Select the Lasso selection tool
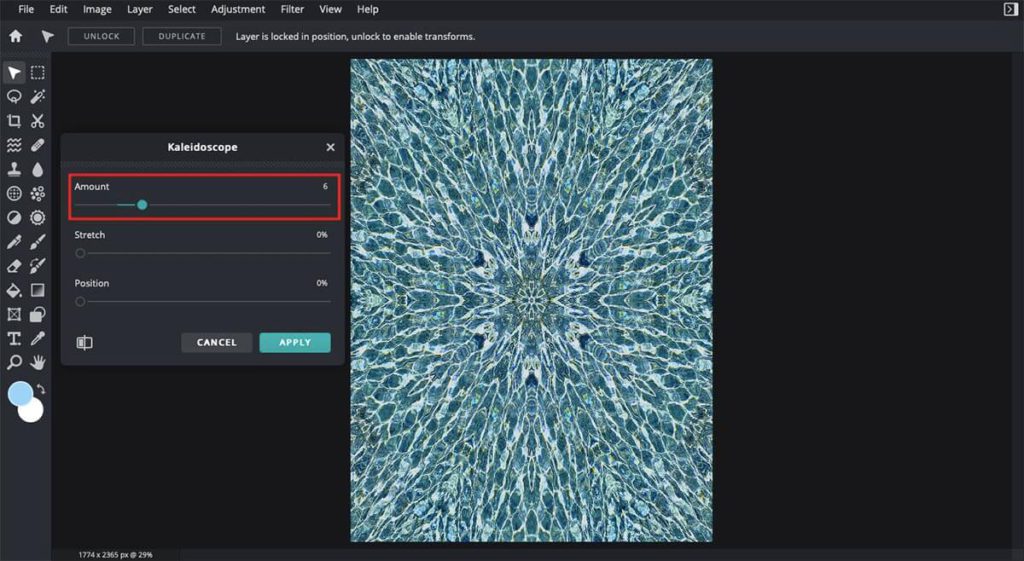 tap(14, 97)
